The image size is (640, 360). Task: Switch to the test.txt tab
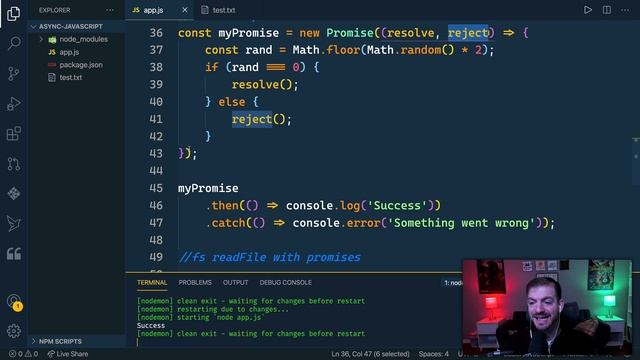click(x=218, y=10)
